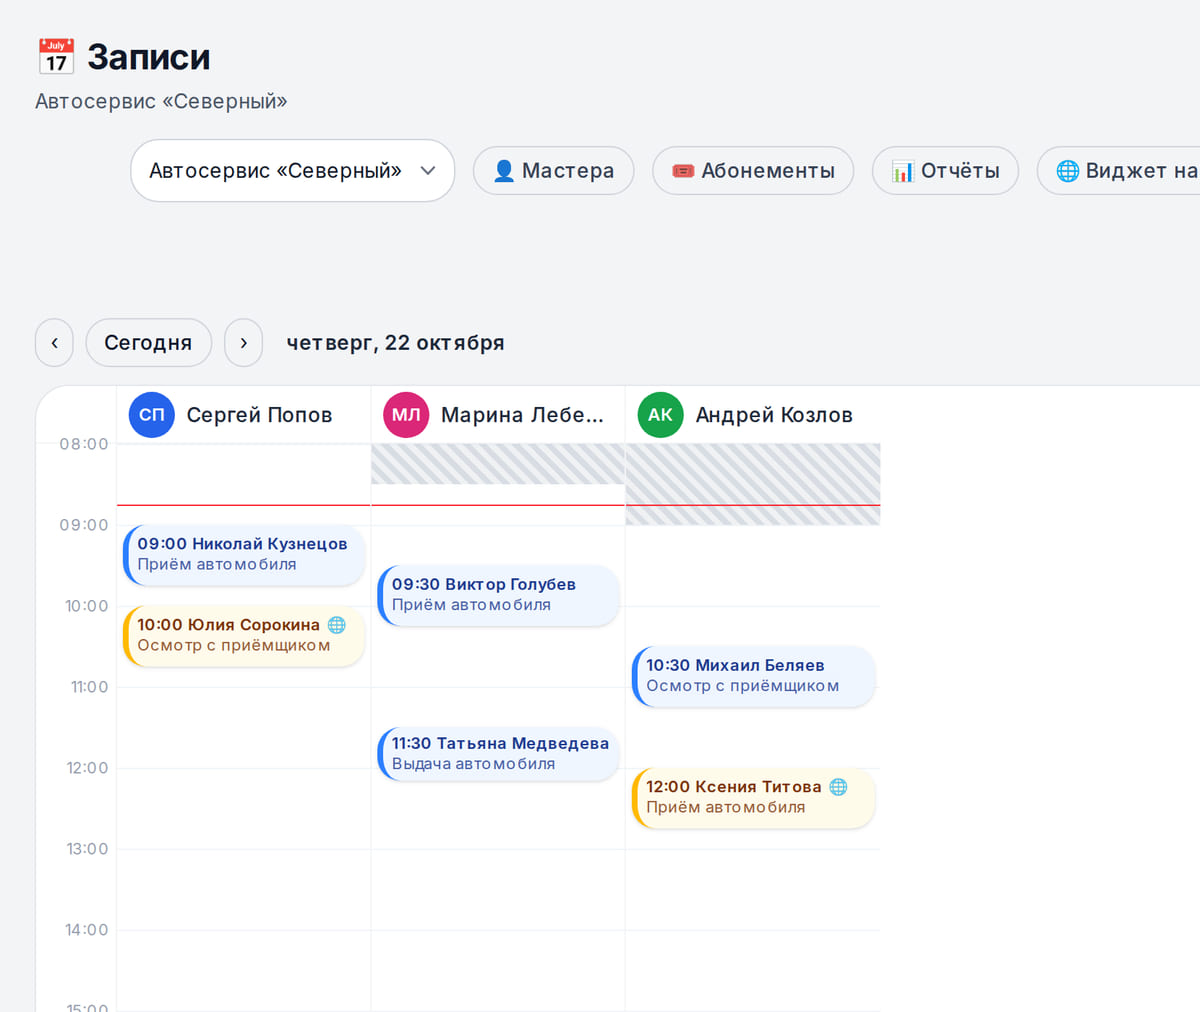Open the 09:30 Виктор Голубев appointment

pyautogui.click(x=498, y=595)
